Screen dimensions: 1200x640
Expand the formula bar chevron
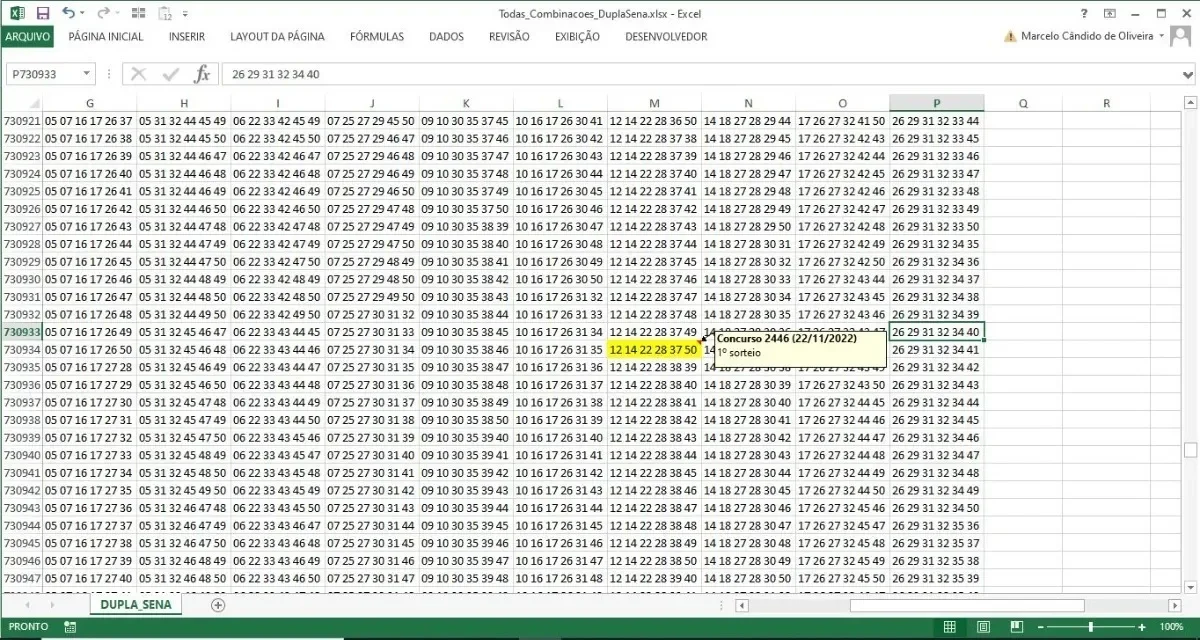coord(1188,74)
